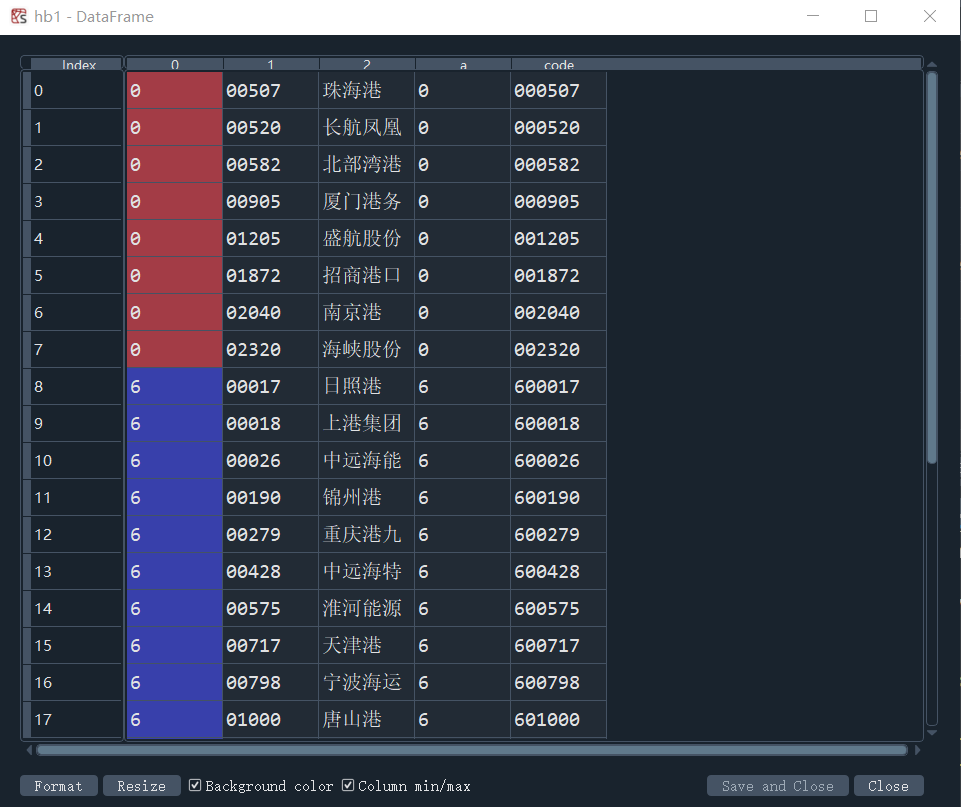Select the 南京港 cell
Screen dimensions: 961x807
(x=367, y=313)
